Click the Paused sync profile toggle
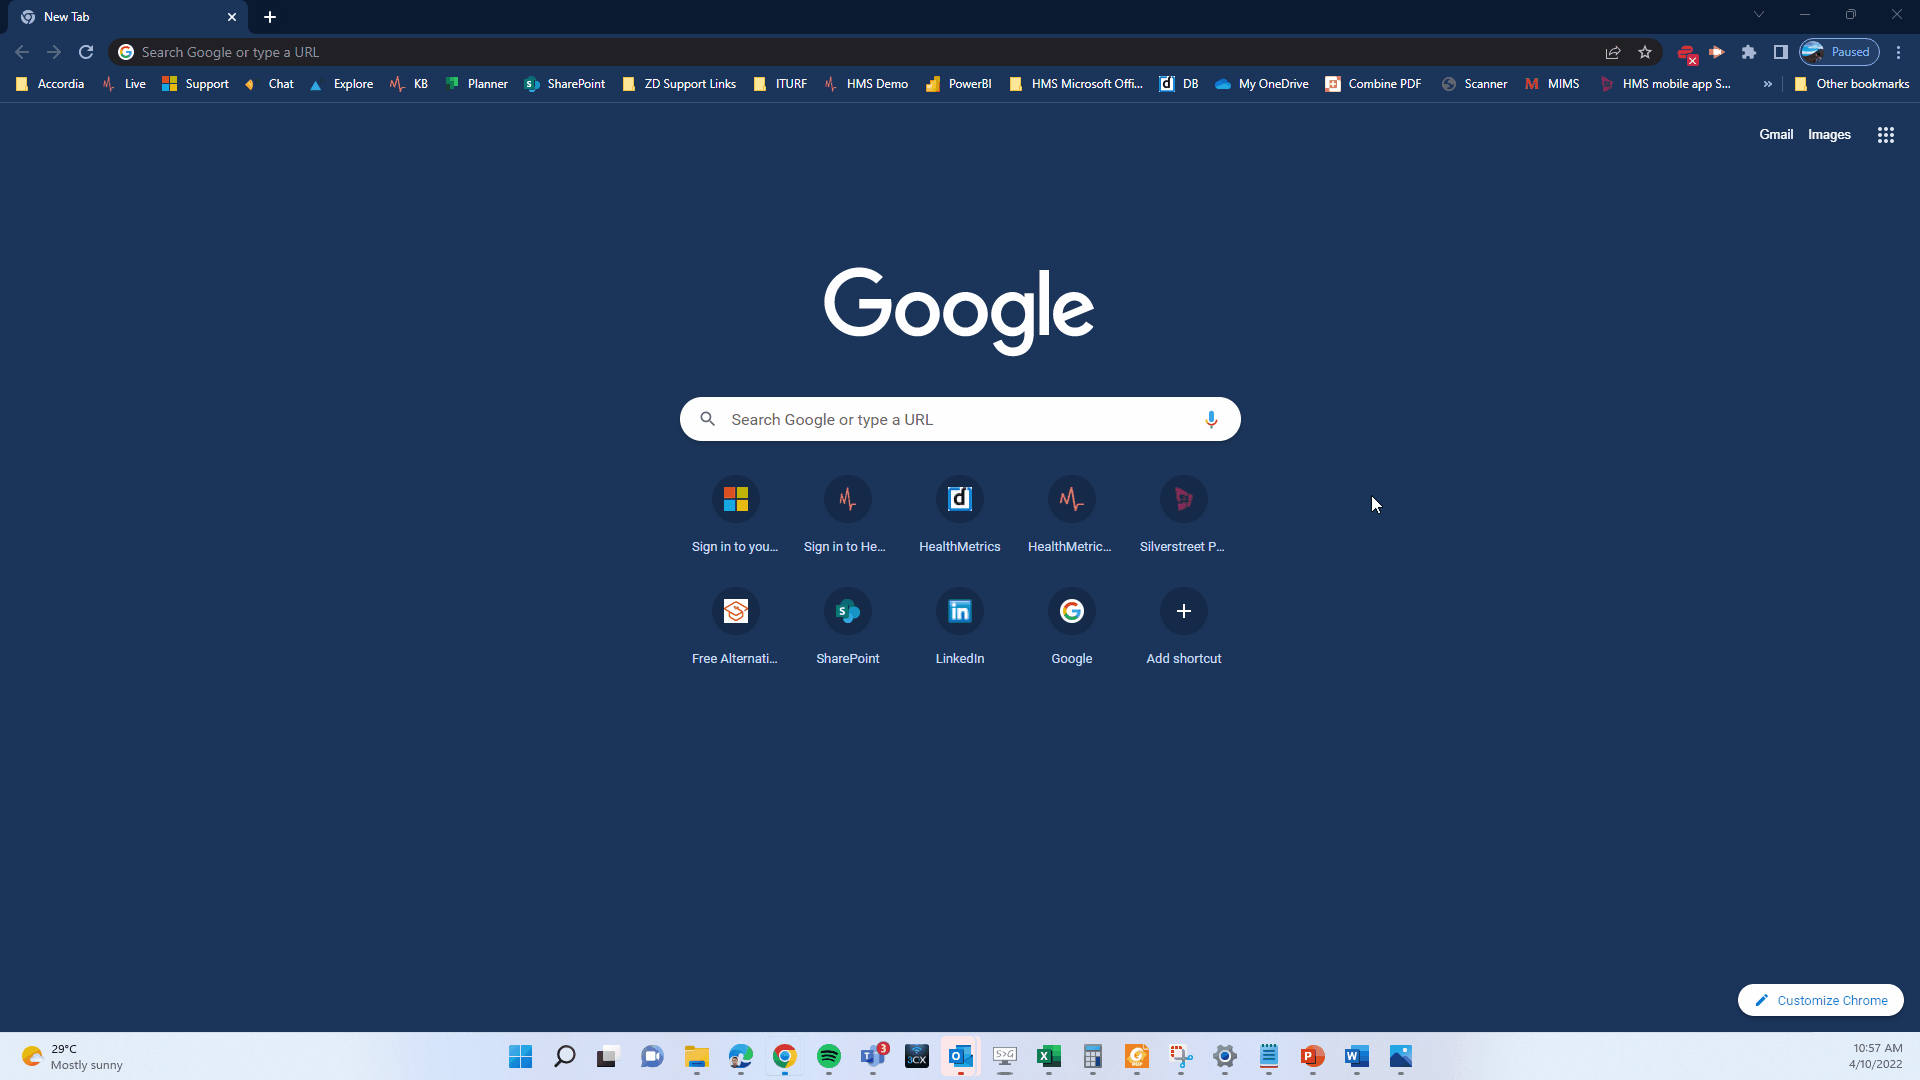 1838,51
